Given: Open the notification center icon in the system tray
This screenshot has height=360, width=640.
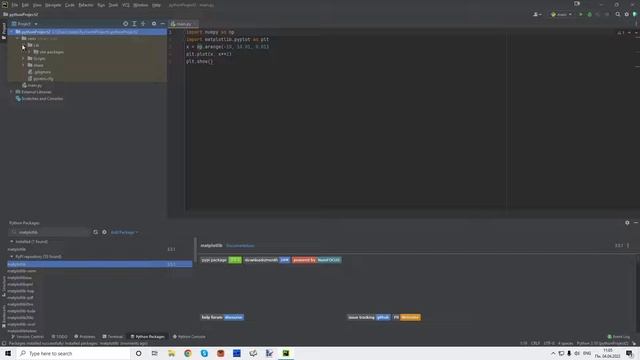Looking at the screenshot, I should [x=630, y=353].
